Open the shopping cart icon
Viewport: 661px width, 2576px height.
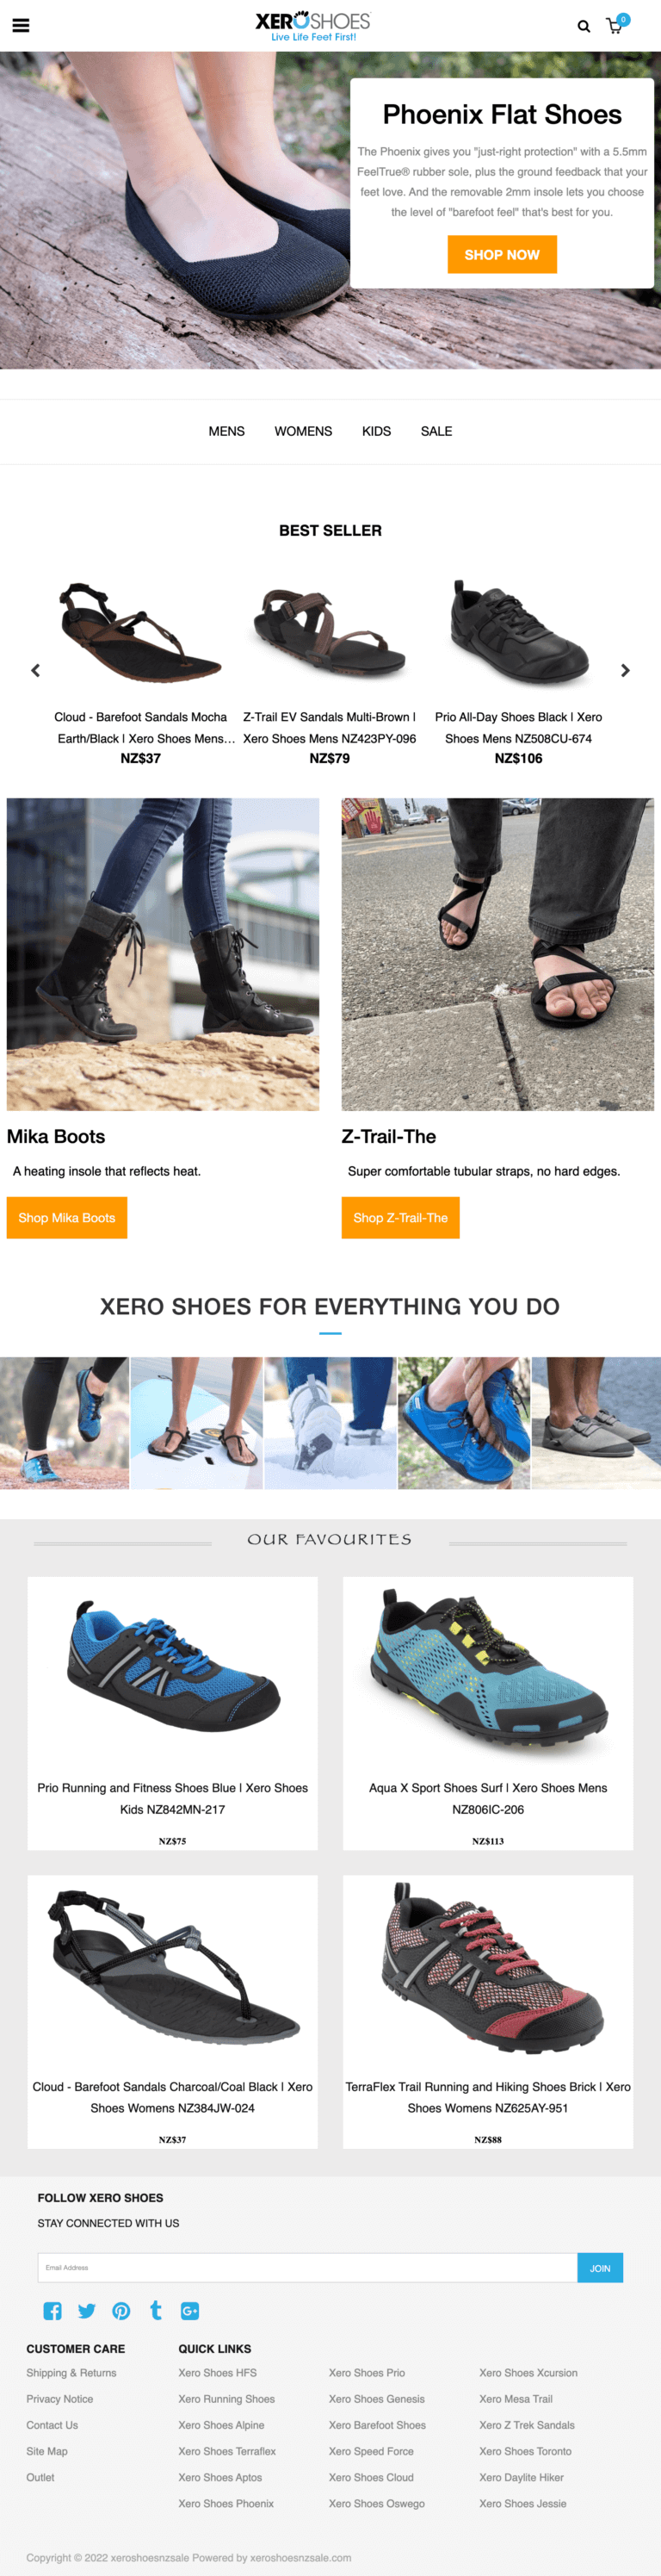click(615, 26)
